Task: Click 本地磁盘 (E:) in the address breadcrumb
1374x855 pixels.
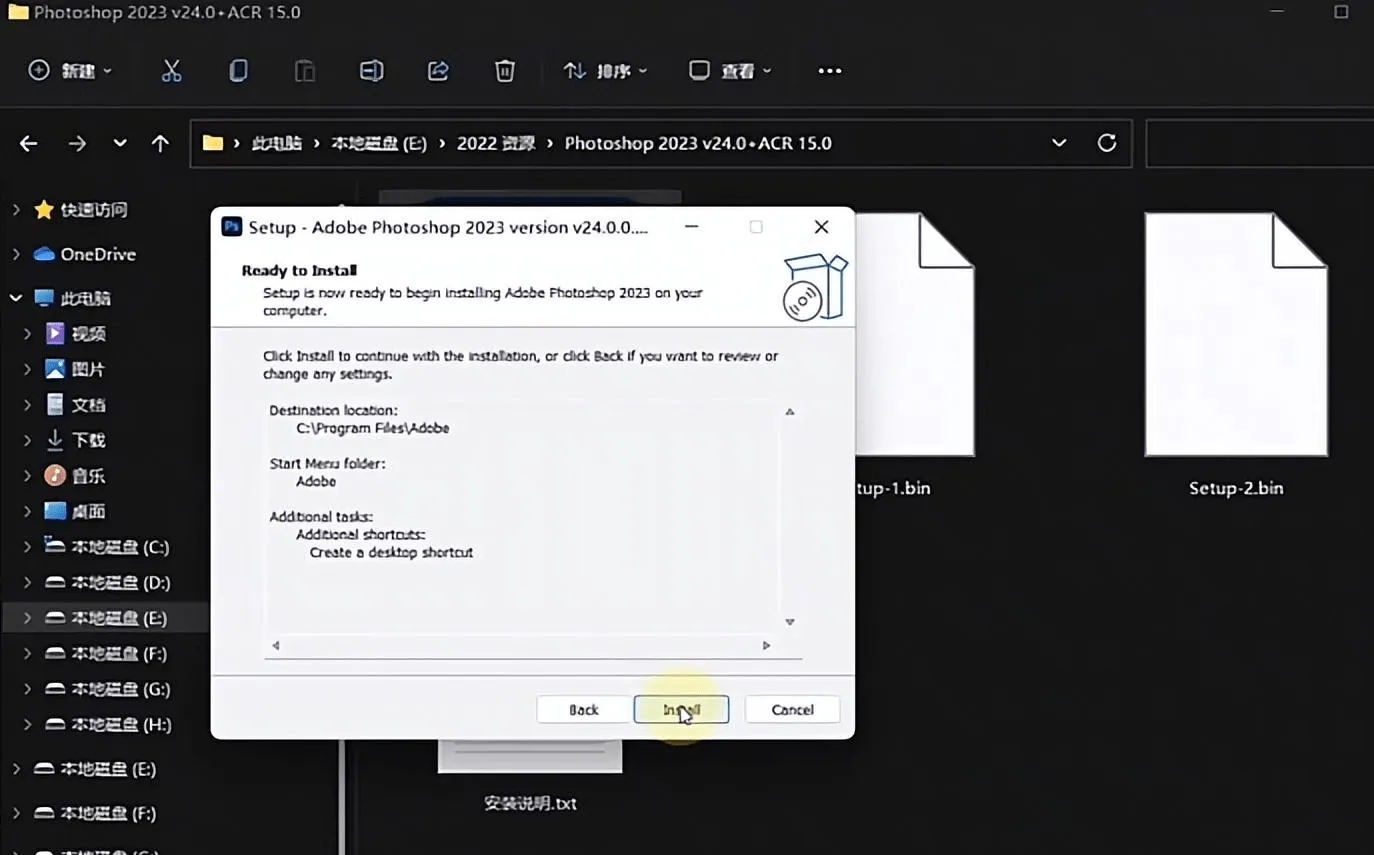Action: click(x=380, y=143)
